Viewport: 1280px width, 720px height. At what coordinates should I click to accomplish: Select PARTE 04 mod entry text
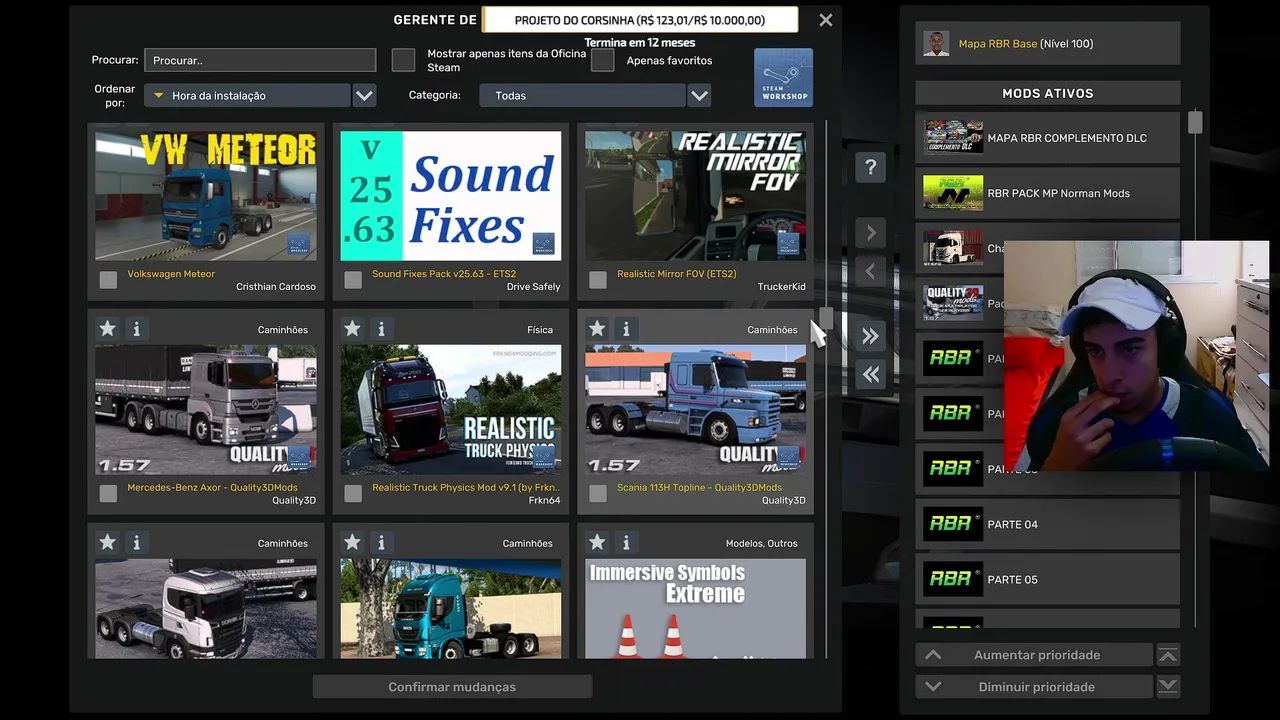[1012, 524]
